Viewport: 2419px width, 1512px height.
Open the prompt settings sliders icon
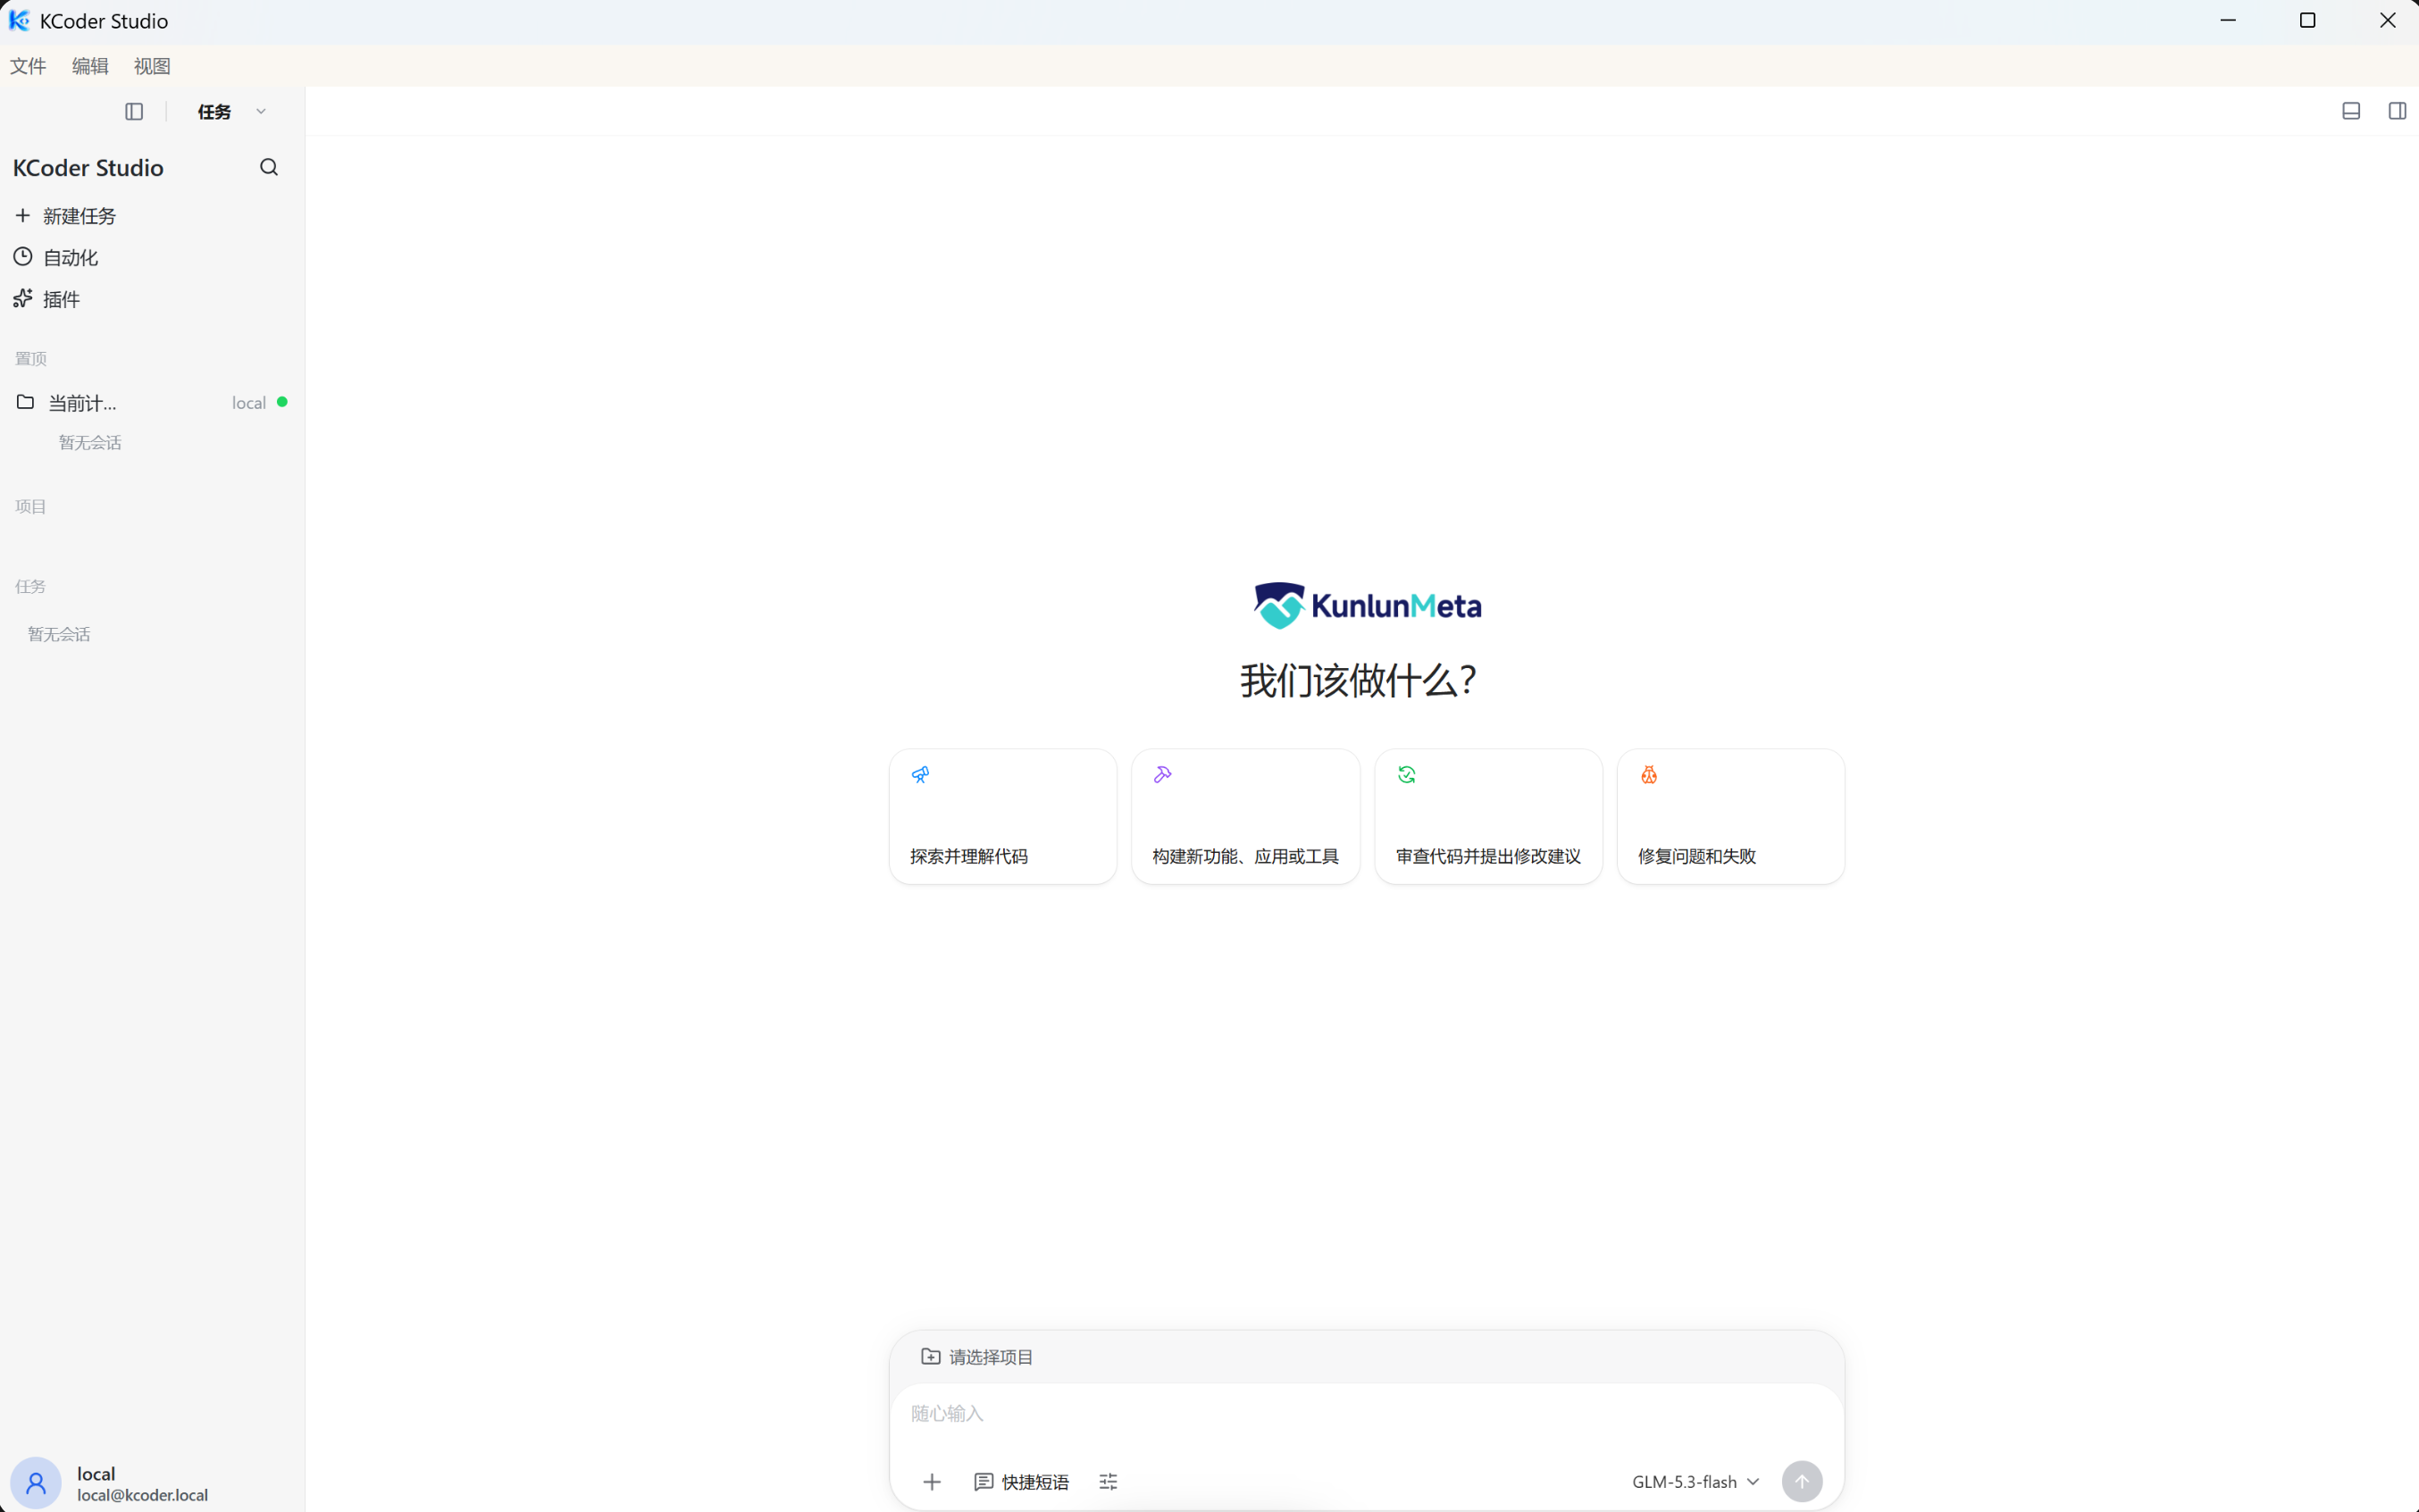pos(1108,1482)
